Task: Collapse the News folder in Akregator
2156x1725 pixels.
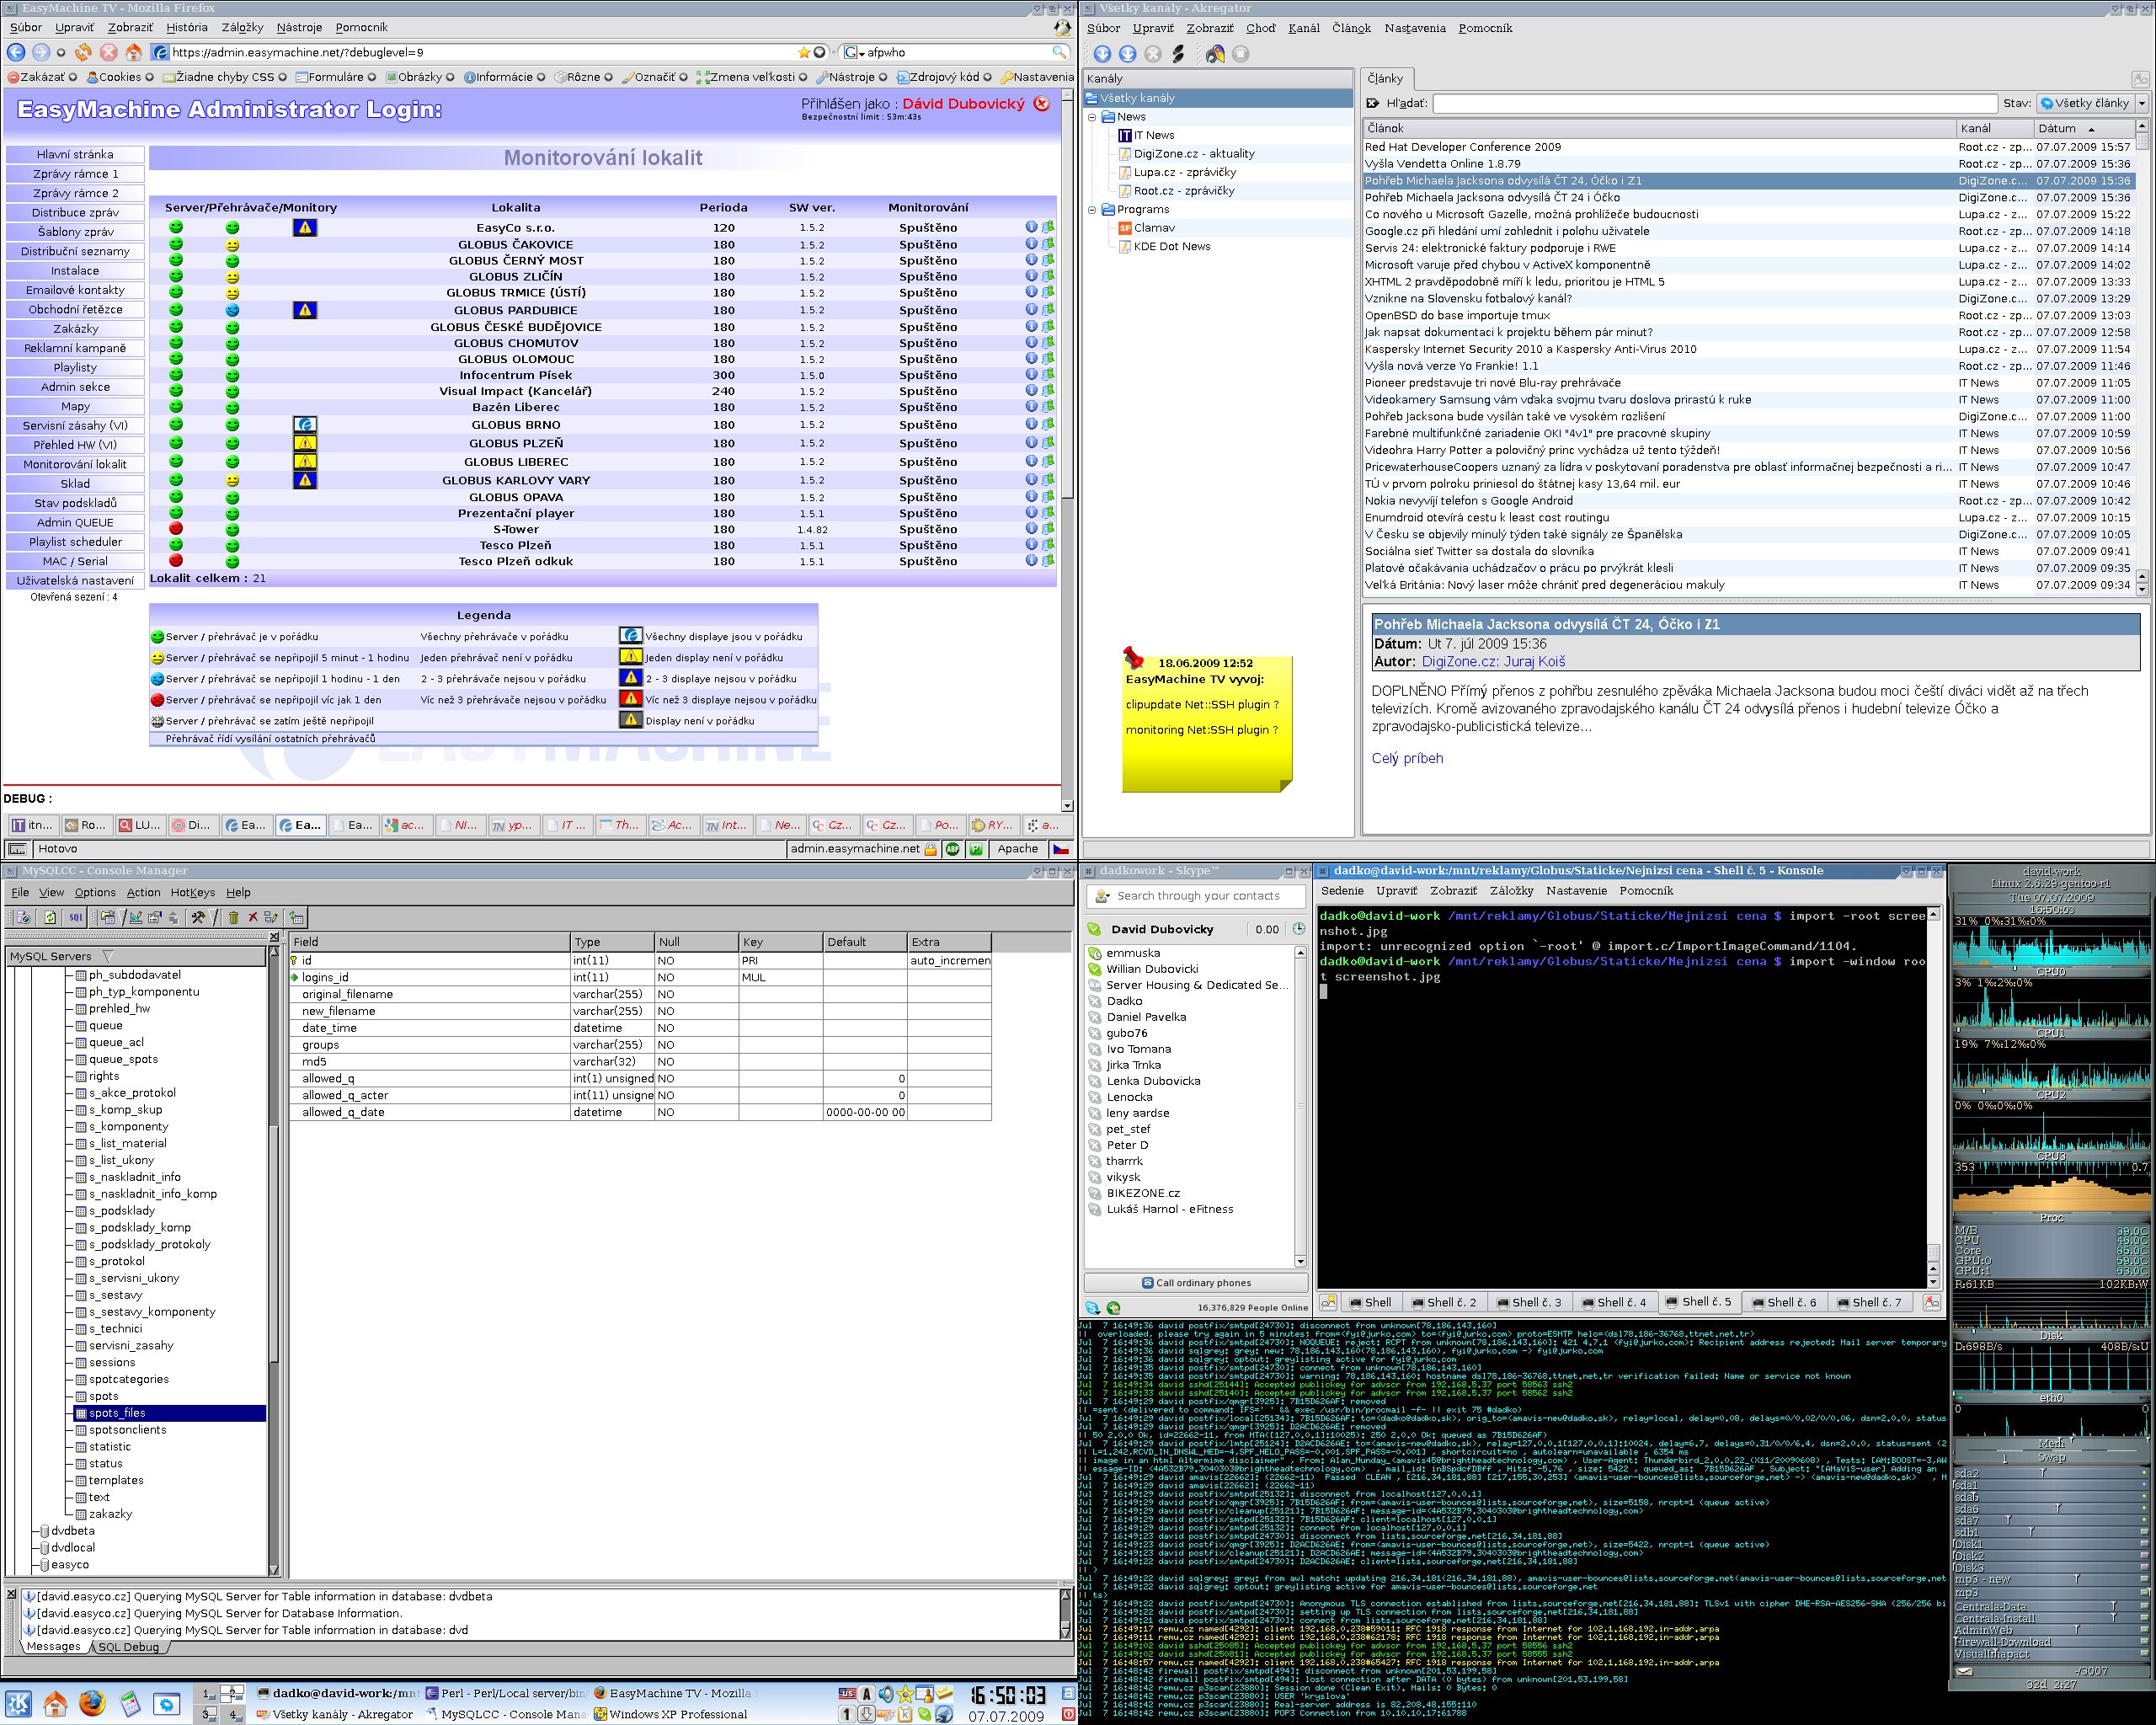Action: [x=1092, y=117]
